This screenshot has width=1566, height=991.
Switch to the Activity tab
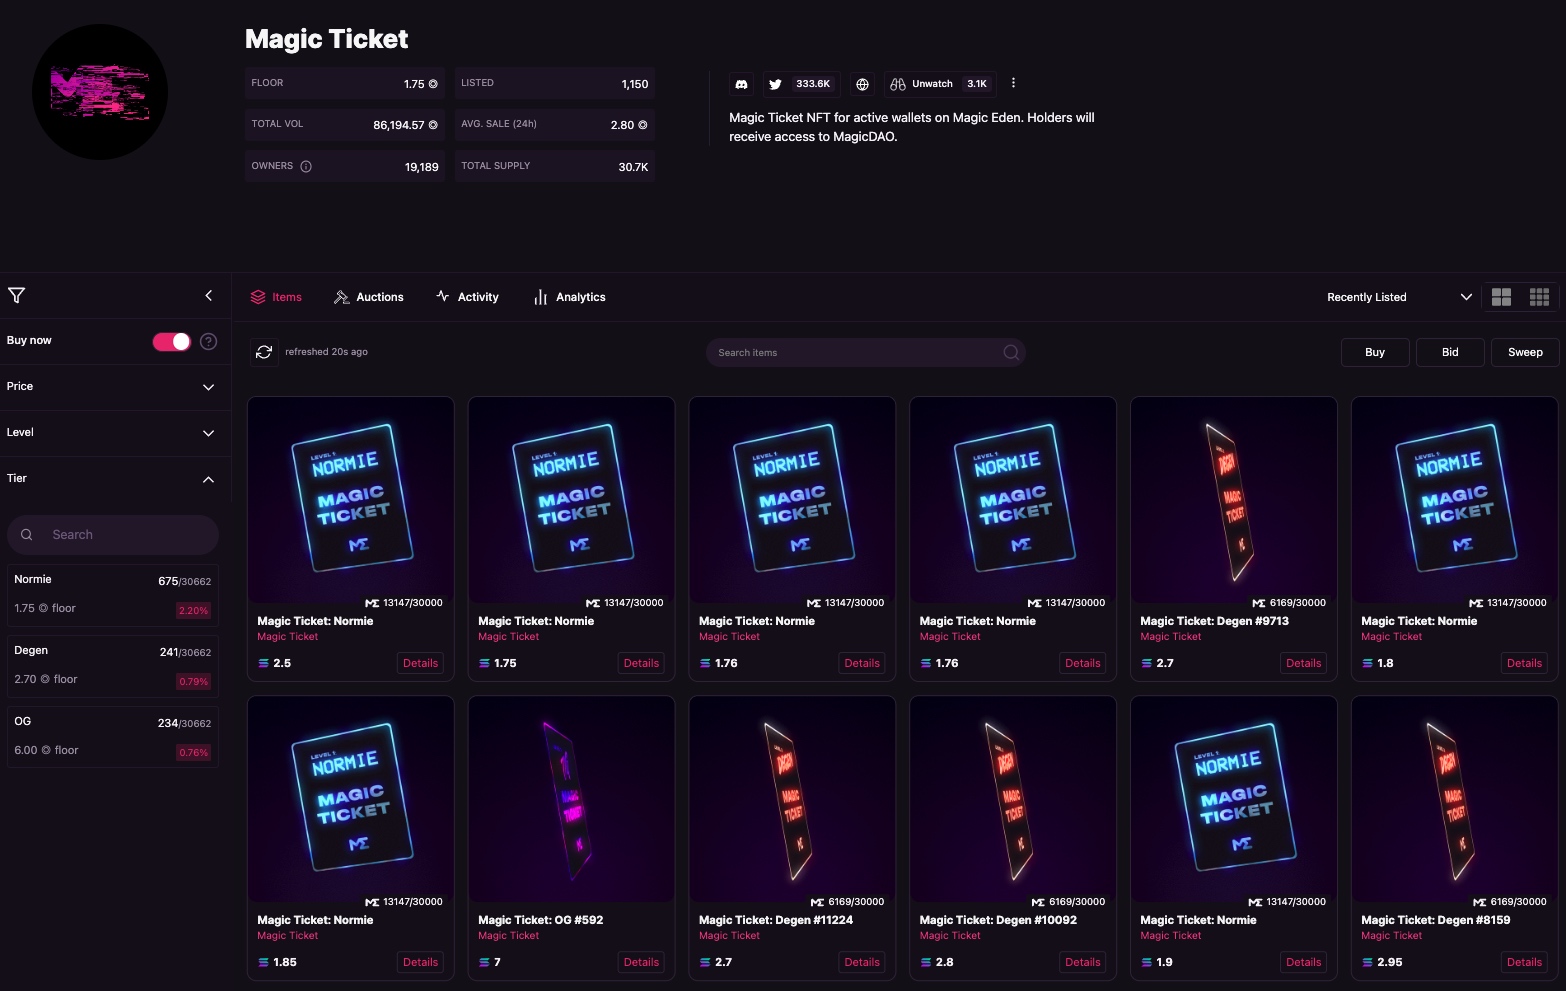click(x=468, y=297)
